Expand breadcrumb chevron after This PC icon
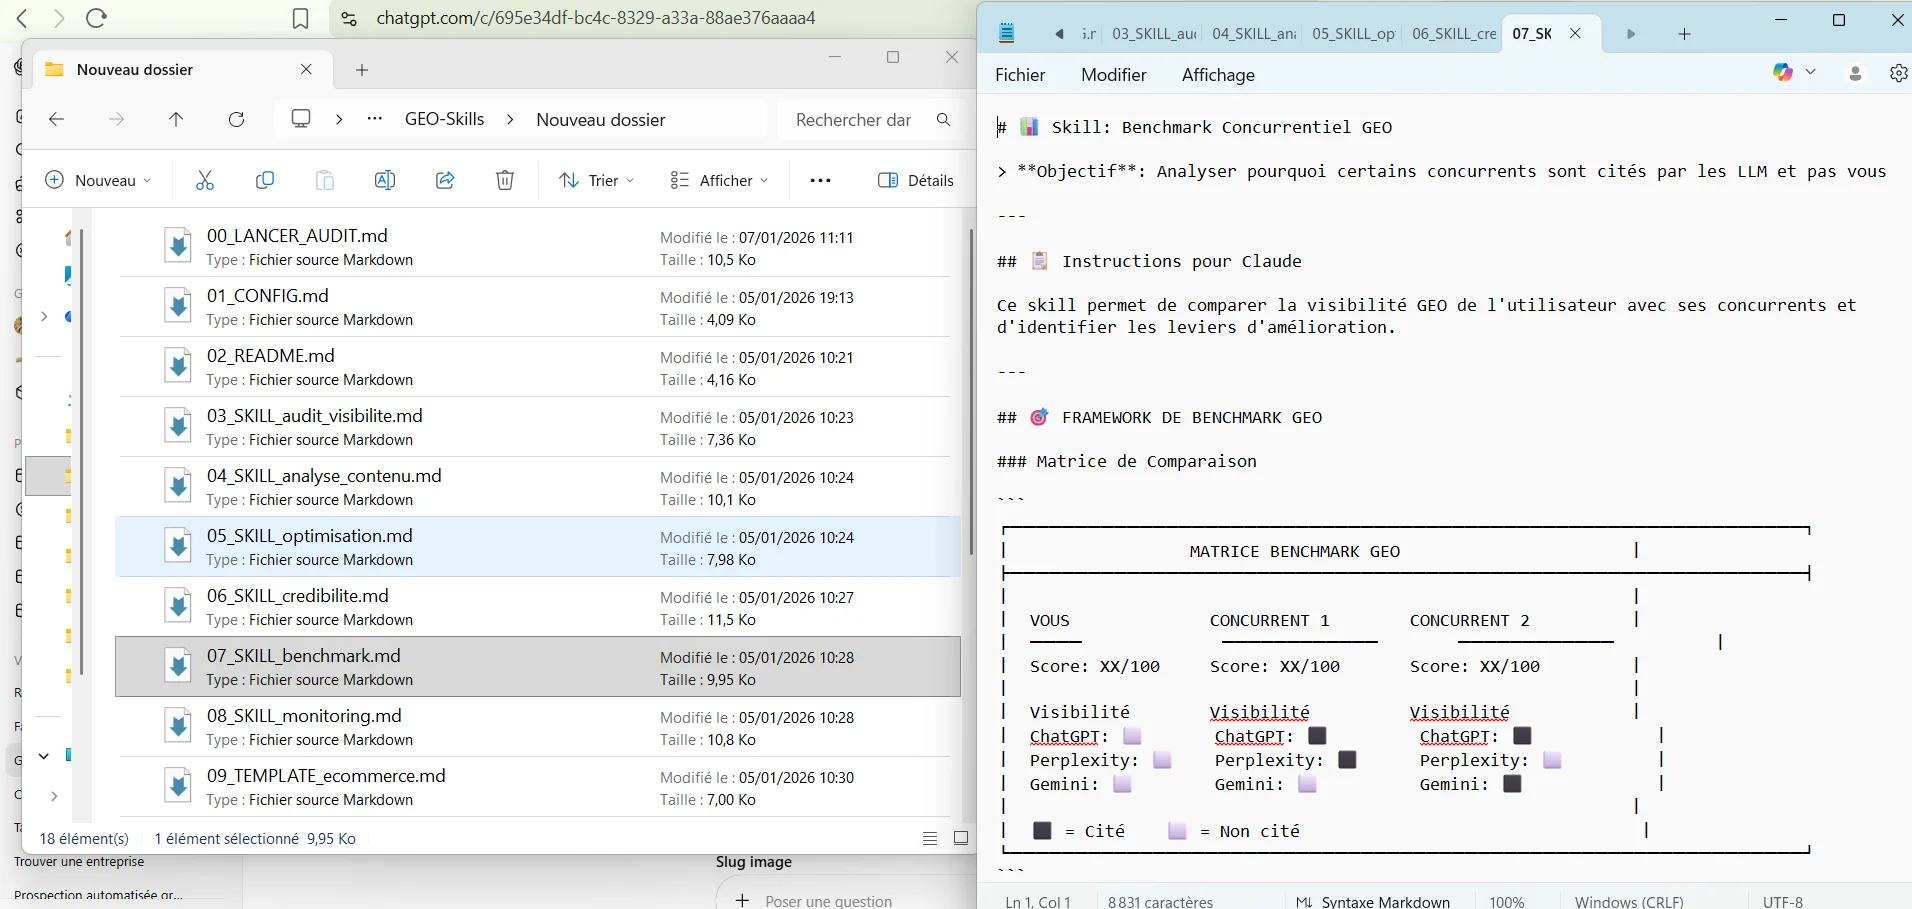 pos(339,119)
